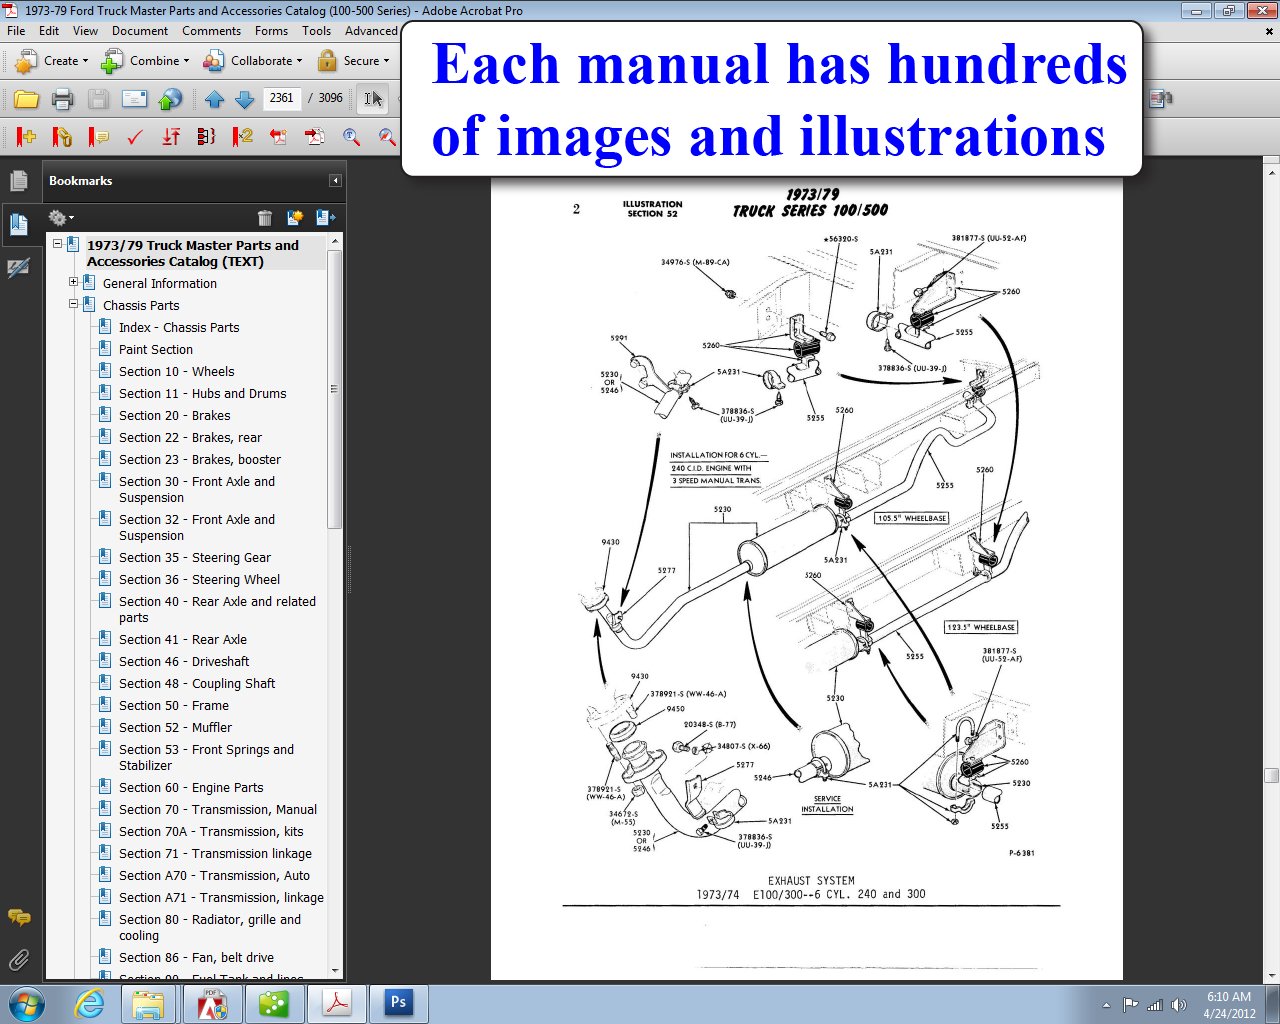Collapse the Chassis Parts bookmark tree
This screenshot has height=1024, width=1280.
pyautogui.click(x=73, y=304)
